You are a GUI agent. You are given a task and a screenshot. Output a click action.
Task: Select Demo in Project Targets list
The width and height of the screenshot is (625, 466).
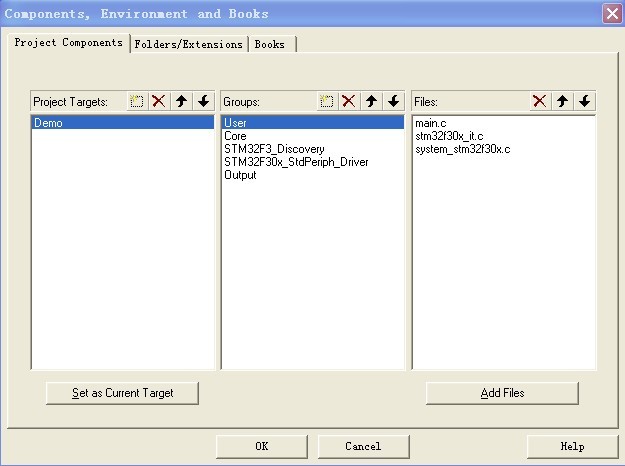pos(48,123)
